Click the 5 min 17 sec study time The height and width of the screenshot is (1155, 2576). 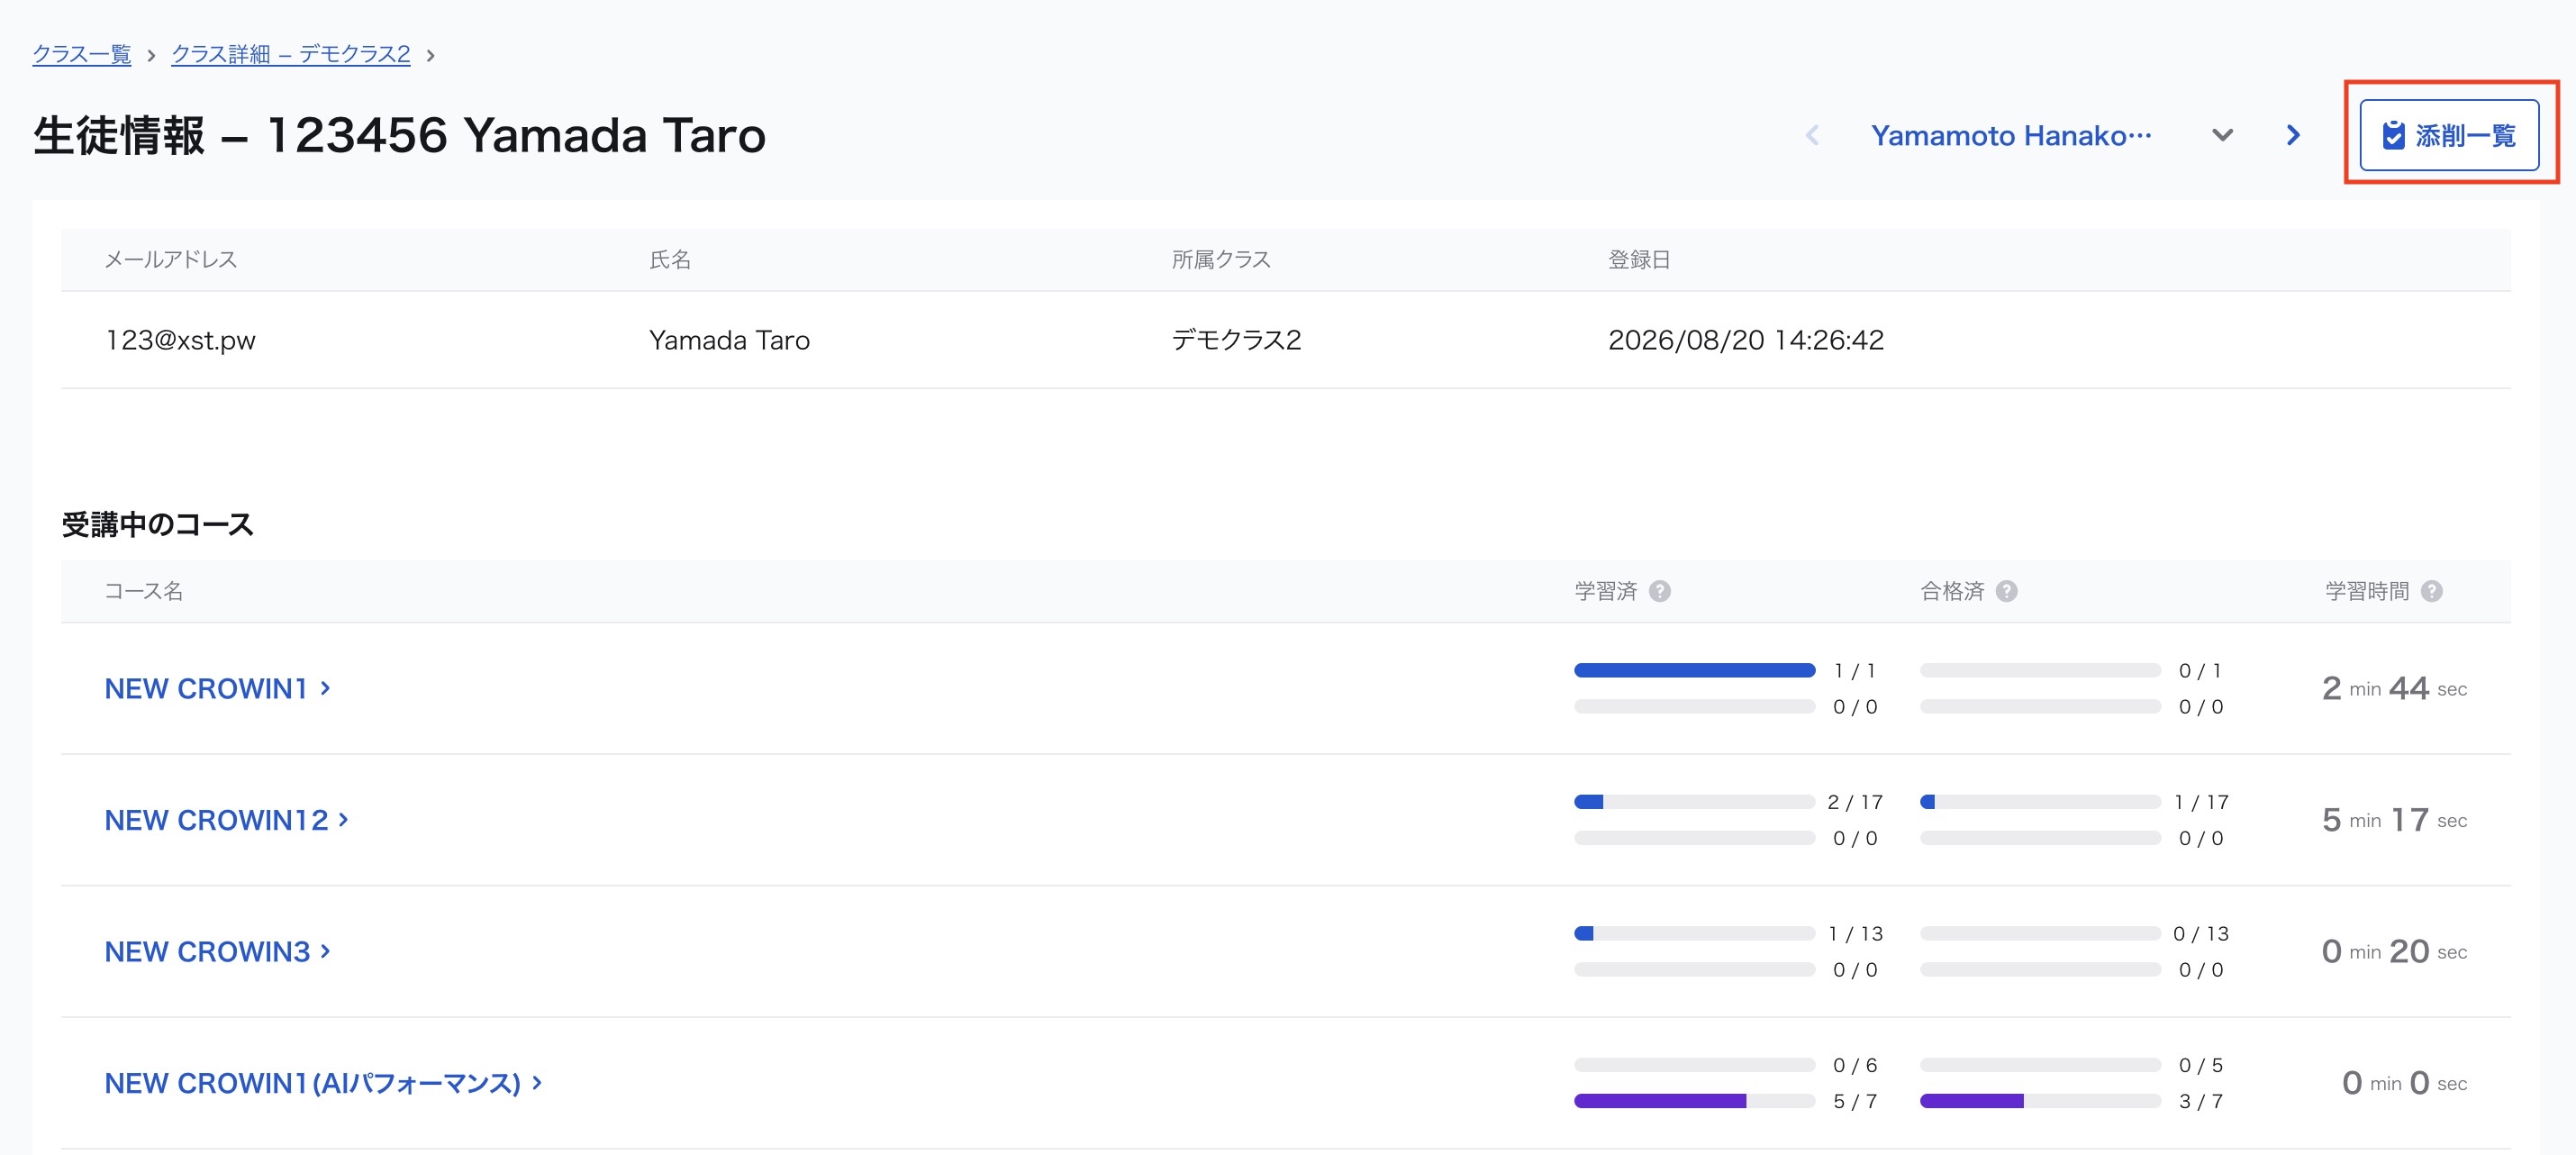[2394, 820]
